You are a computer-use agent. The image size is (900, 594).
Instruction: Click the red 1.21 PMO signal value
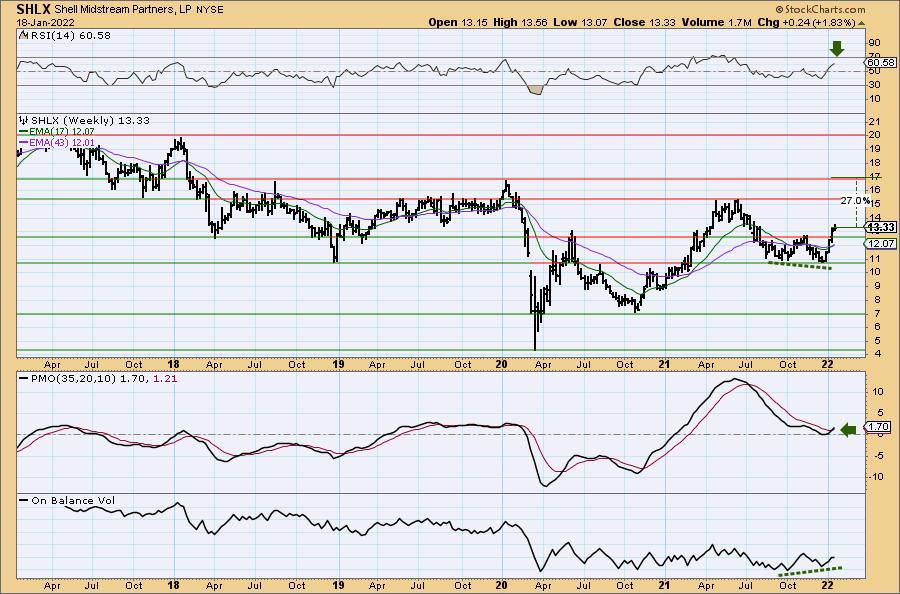pos(166,379)
